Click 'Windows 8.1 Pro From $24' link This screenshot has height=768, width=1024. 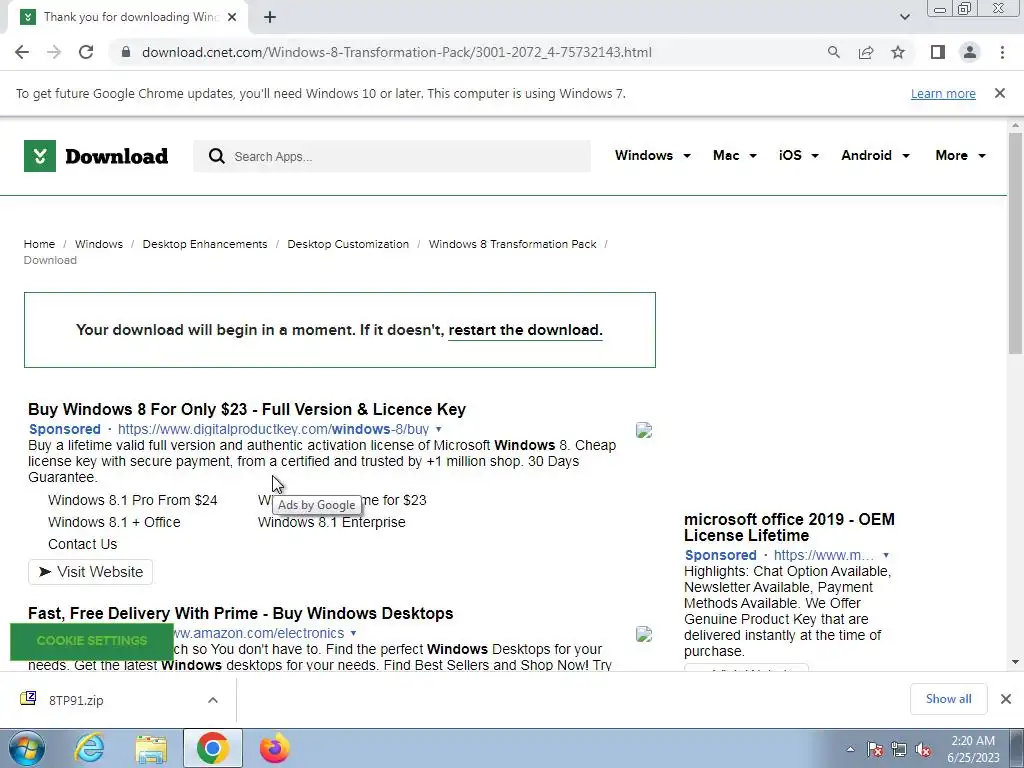(x=133, y=500)
